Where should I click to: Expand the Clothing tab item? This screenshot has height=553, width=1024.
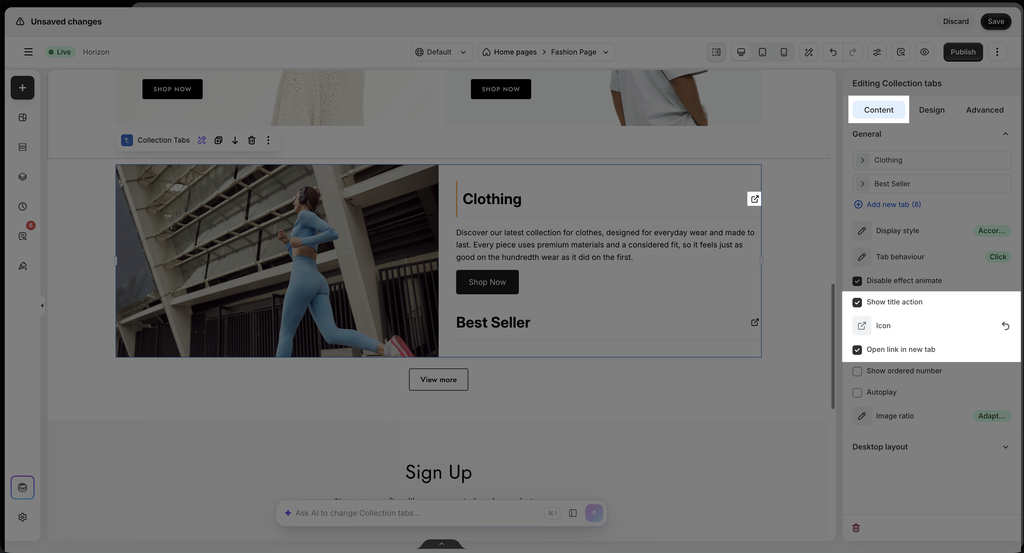pyautogui.click(x=932, y=160)
